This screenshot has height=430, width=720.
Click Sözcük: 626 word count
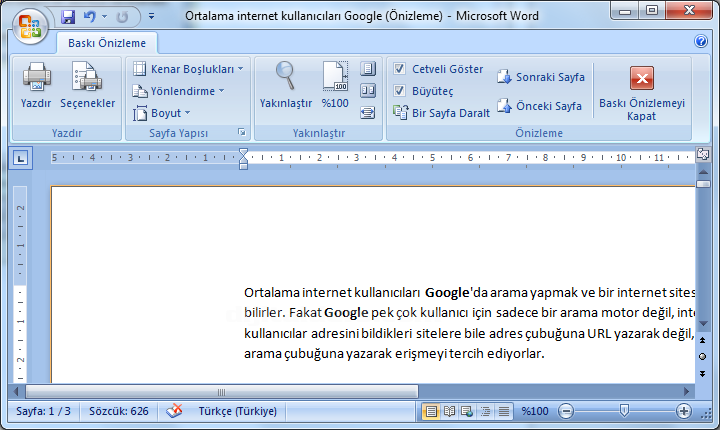coord(118,411)
